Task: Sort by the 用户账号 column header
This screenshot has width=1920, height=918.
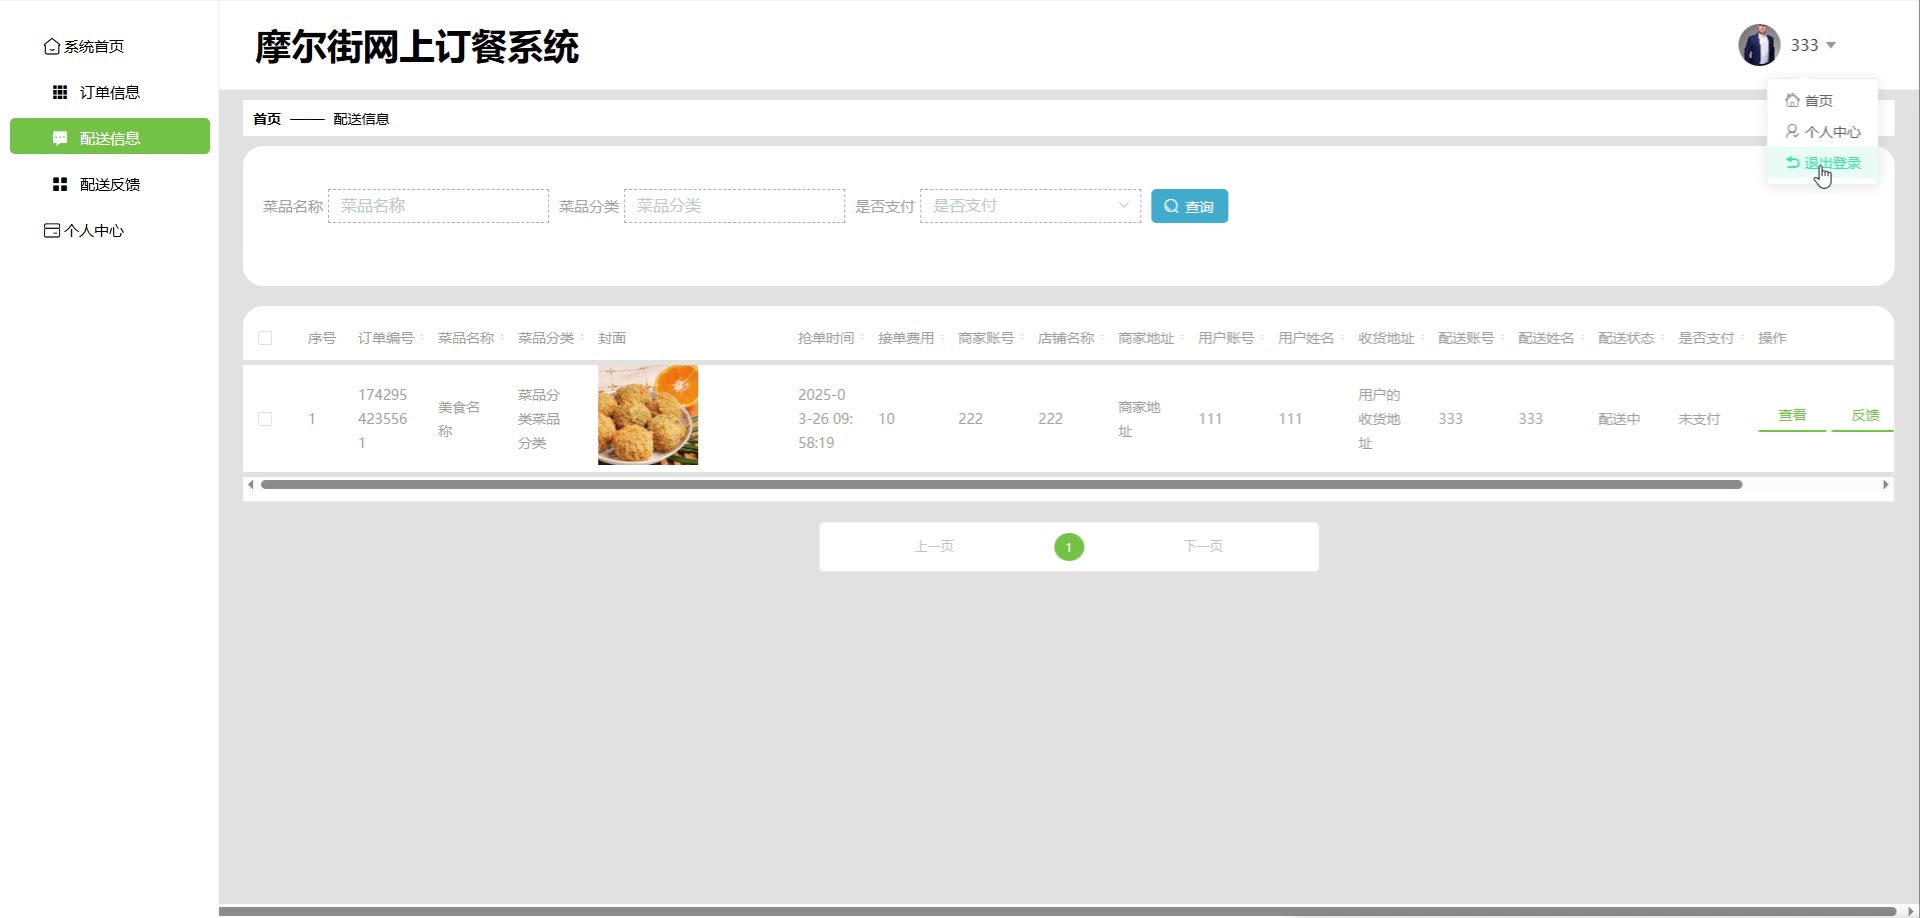Action: click(1226, 338)
